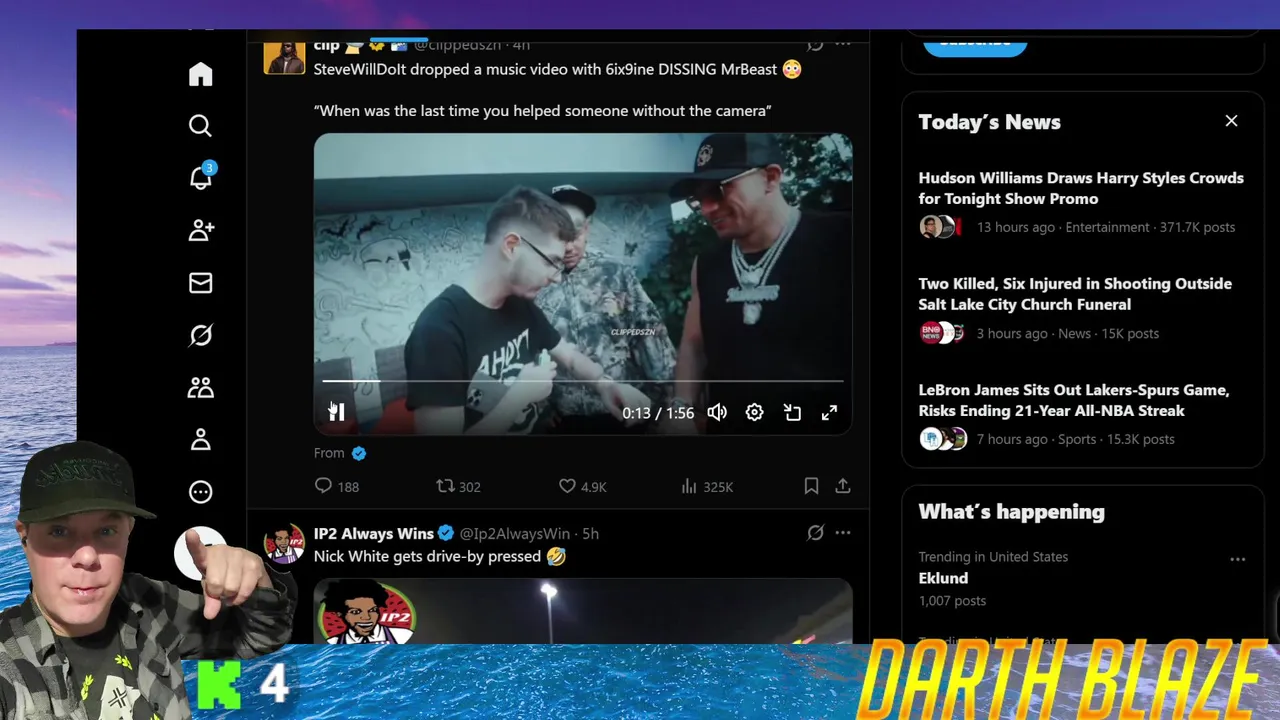1280x720 pixels.
Task: Open Notifications bell with badge
Action: 201,177
